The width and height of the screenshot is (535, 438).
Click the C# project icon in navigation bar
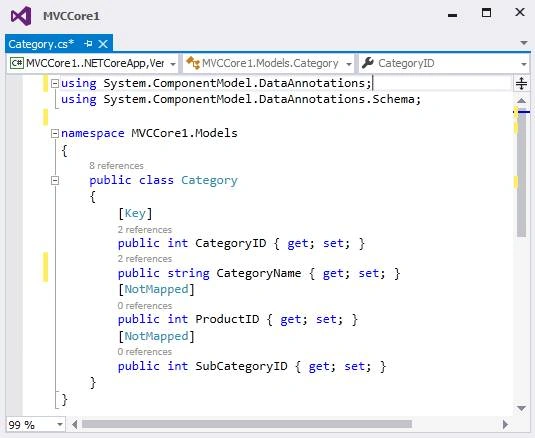coord(17,63)
